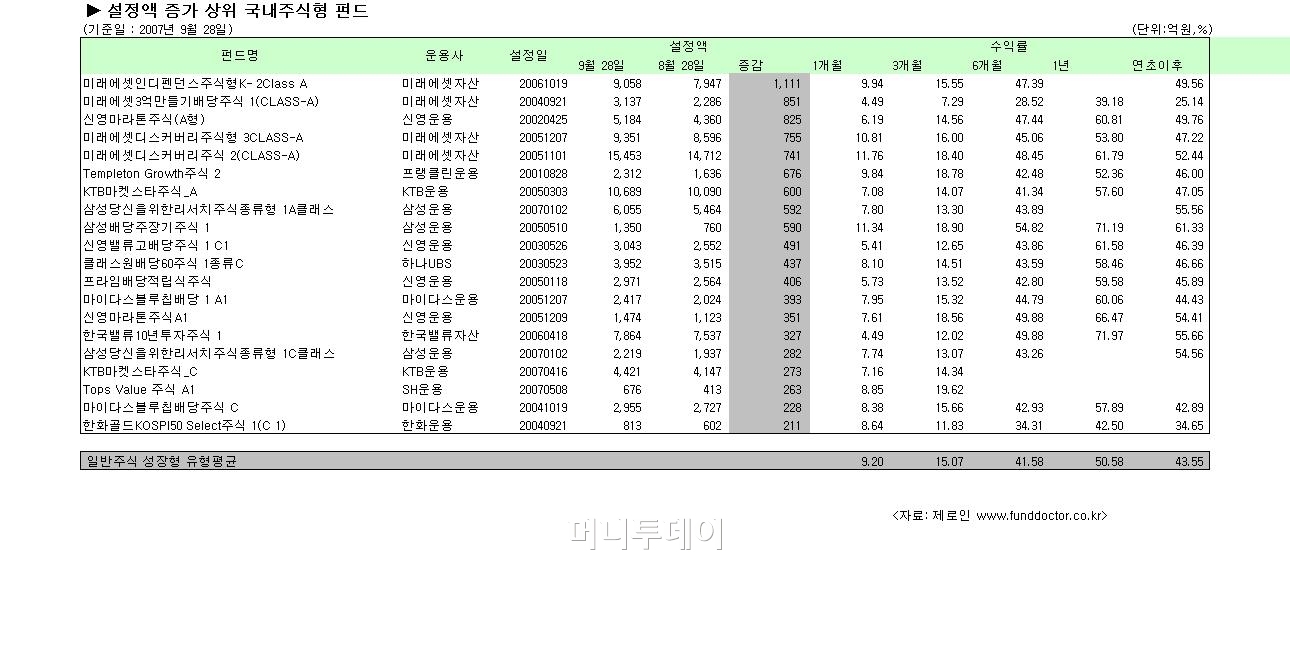This screenshot has width=1290, height=648.
Task: Click 6개월 return '54.82'
Action: pyautogui.click(x=1029, y=228)
